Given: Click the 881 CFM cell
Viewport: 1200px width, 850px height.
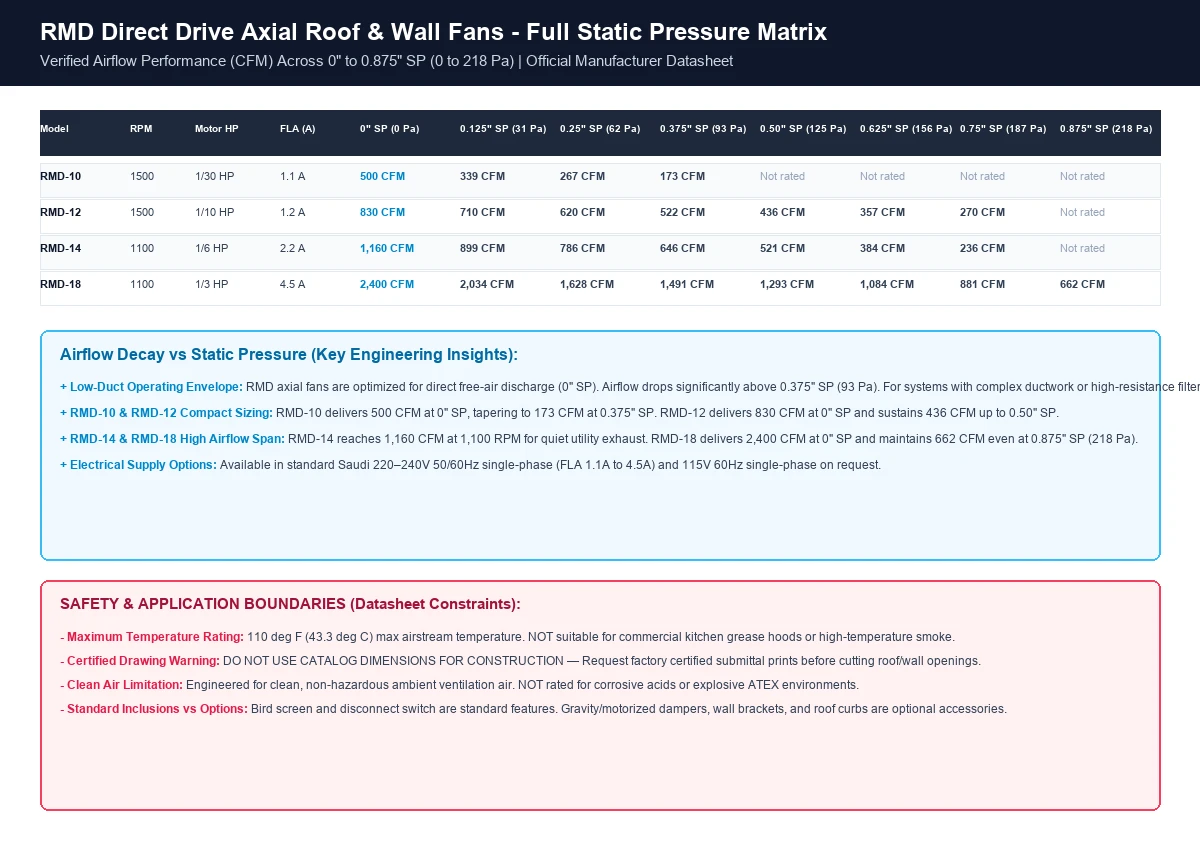Looking at the screenshot, I should (x=983, y=285).
